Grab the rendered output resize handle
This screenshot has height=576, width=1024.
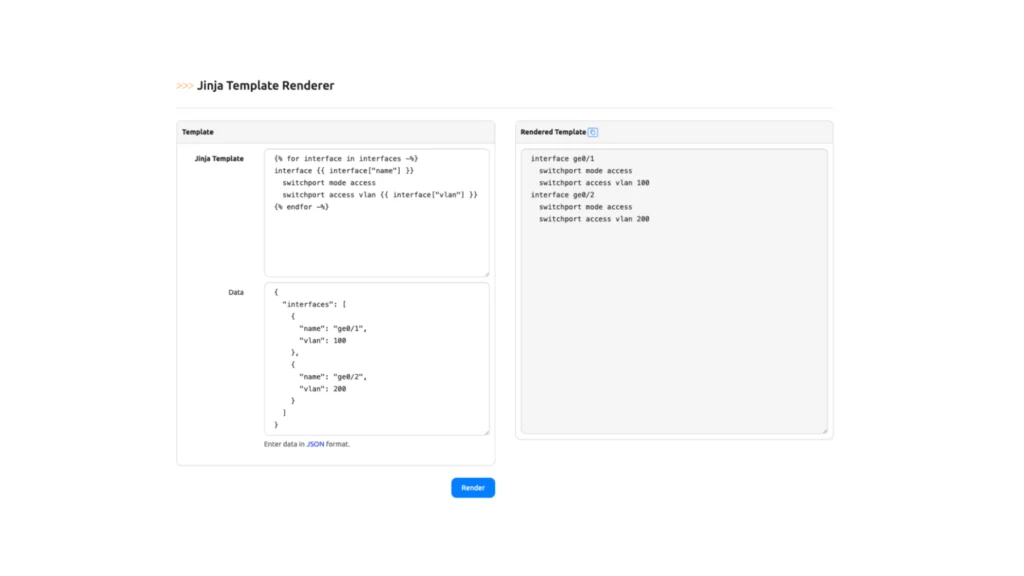coord(824,430)
